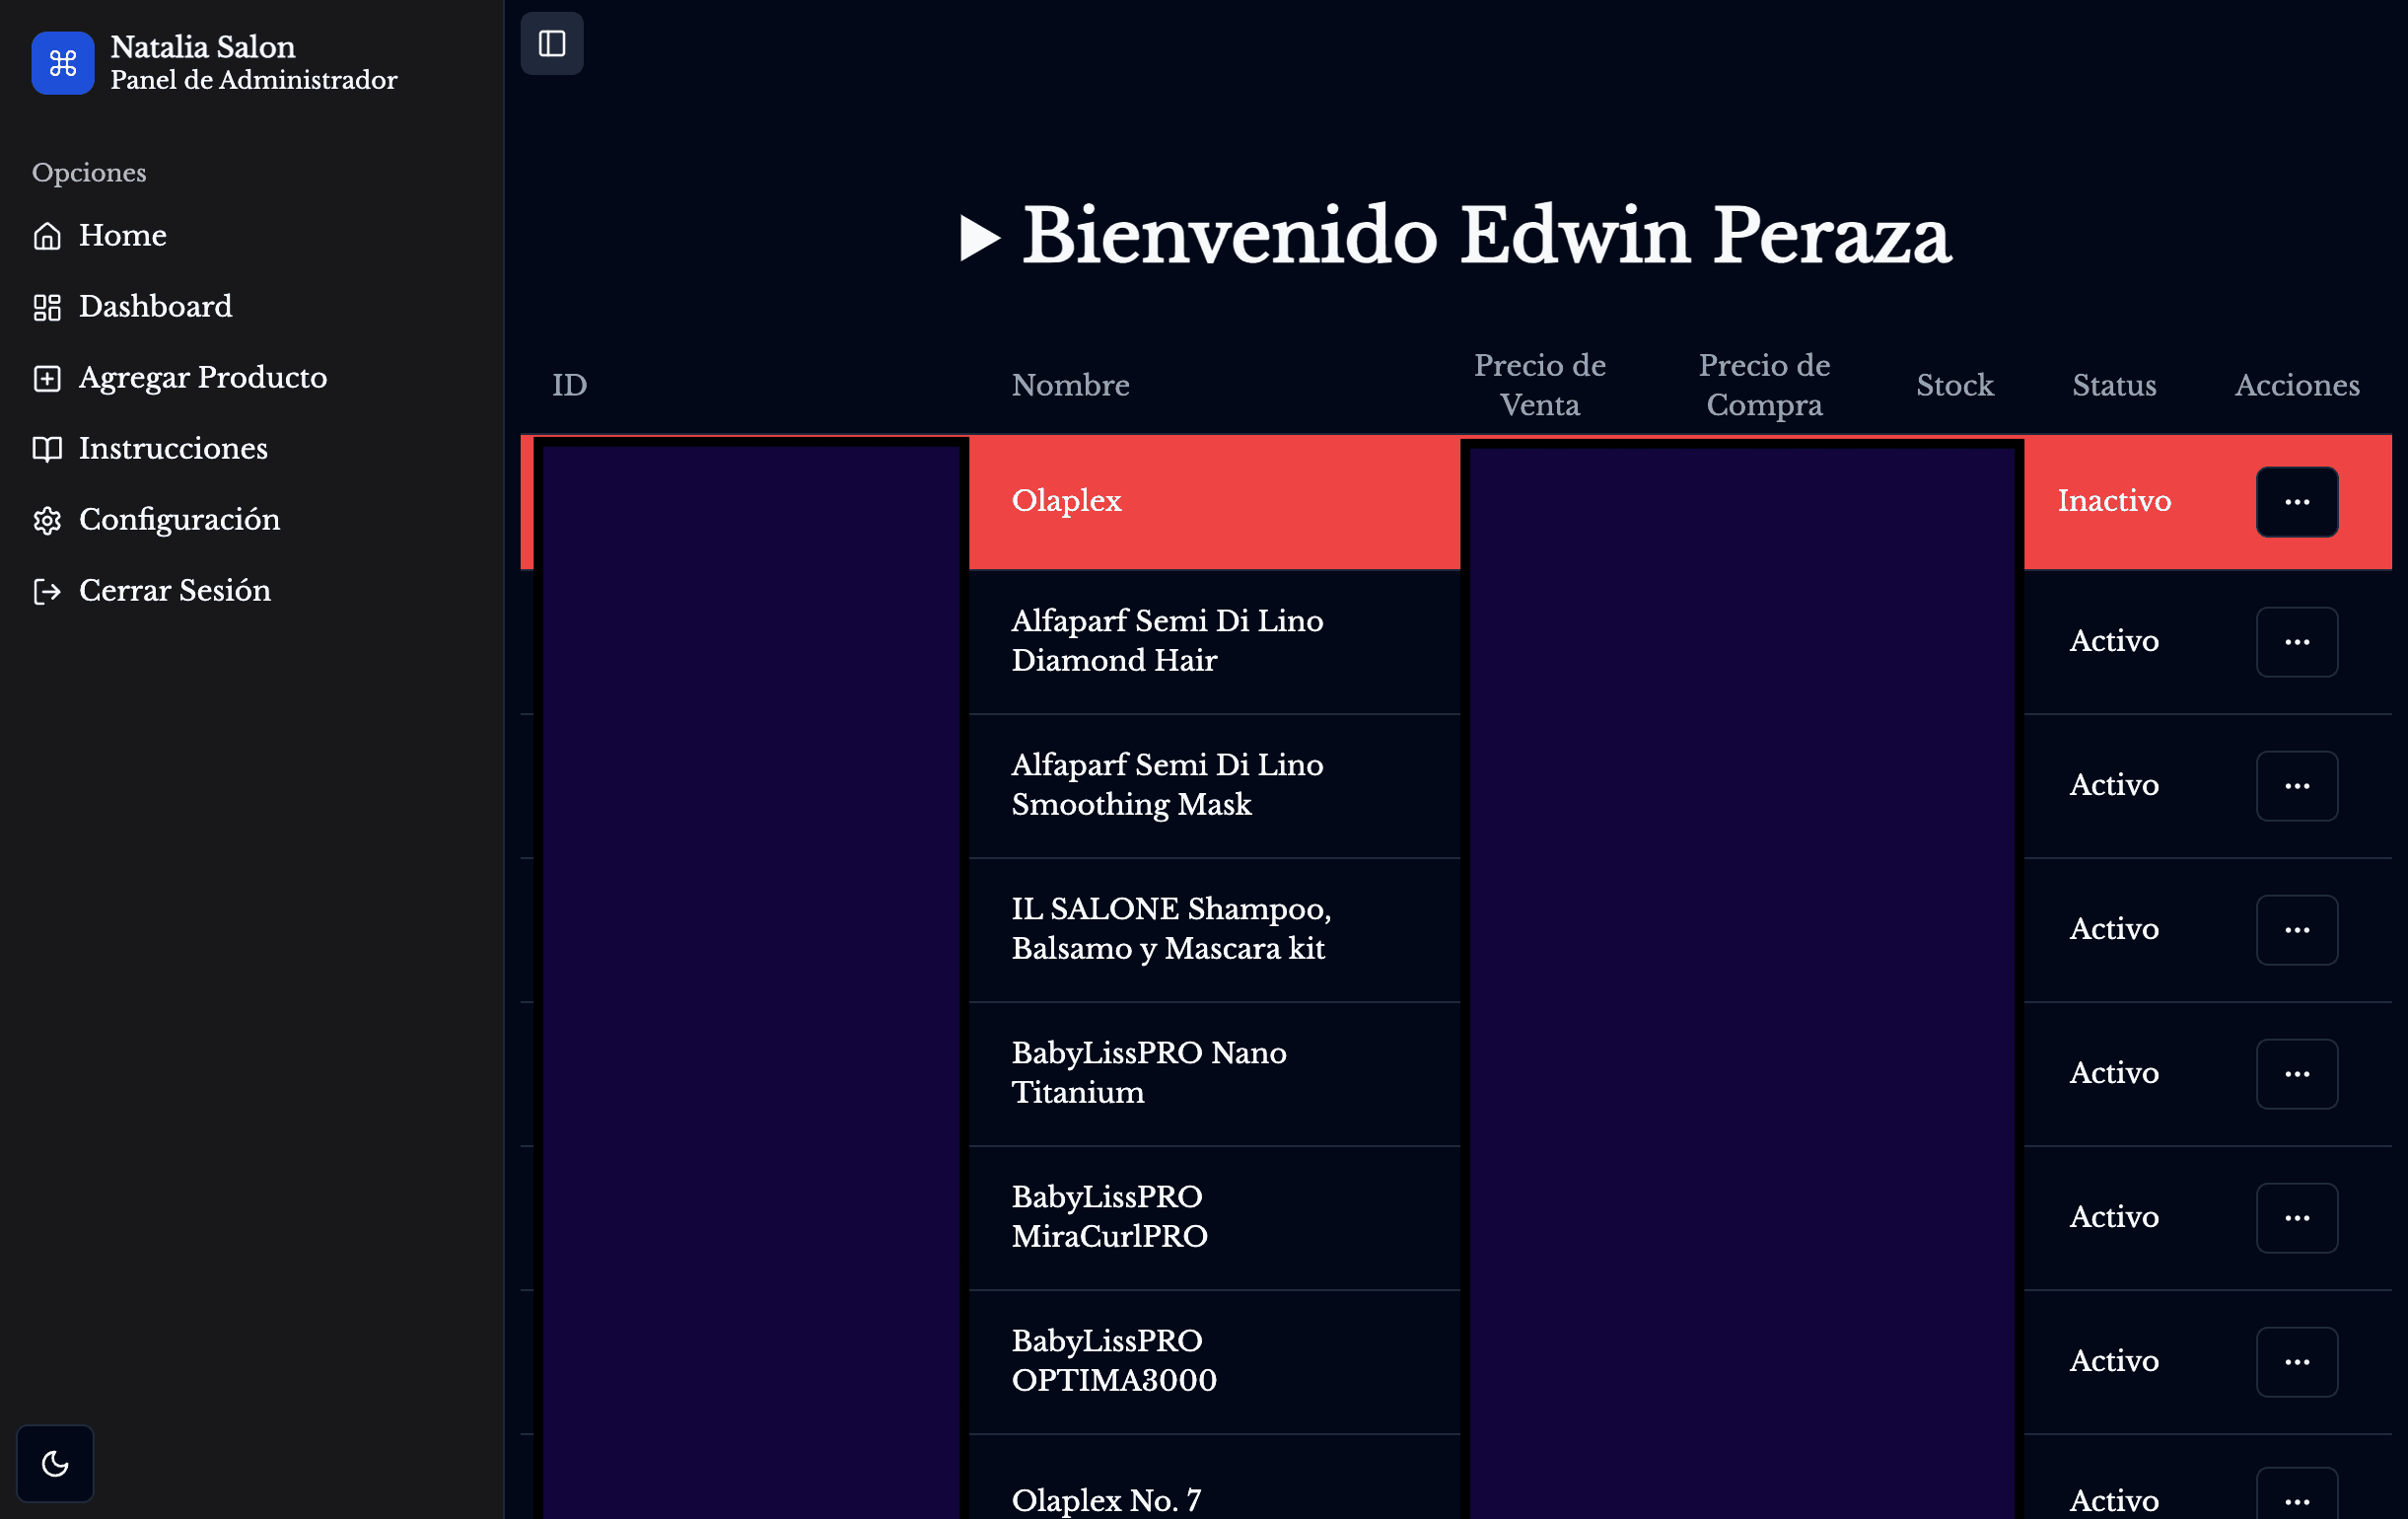Screen dimensions: 2408x1519
Task: Open actions for Alfaparf Diamond Hair
Action: (x=2297, y=642)
